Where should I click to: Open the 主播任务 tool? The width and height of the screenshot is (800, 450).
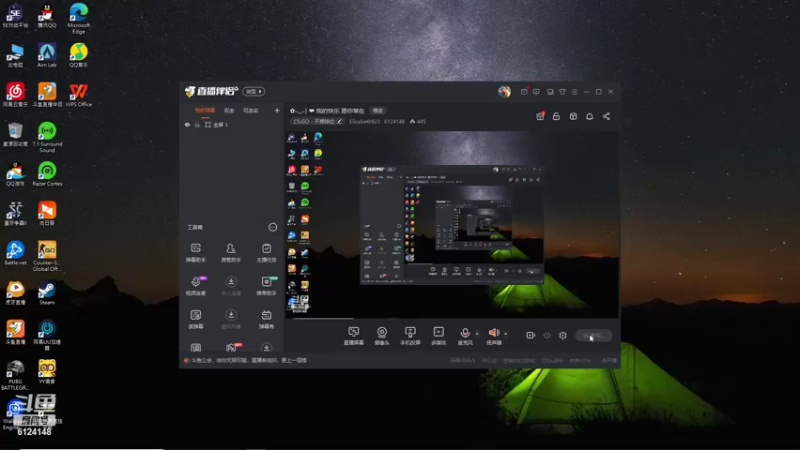pos(266,253)
